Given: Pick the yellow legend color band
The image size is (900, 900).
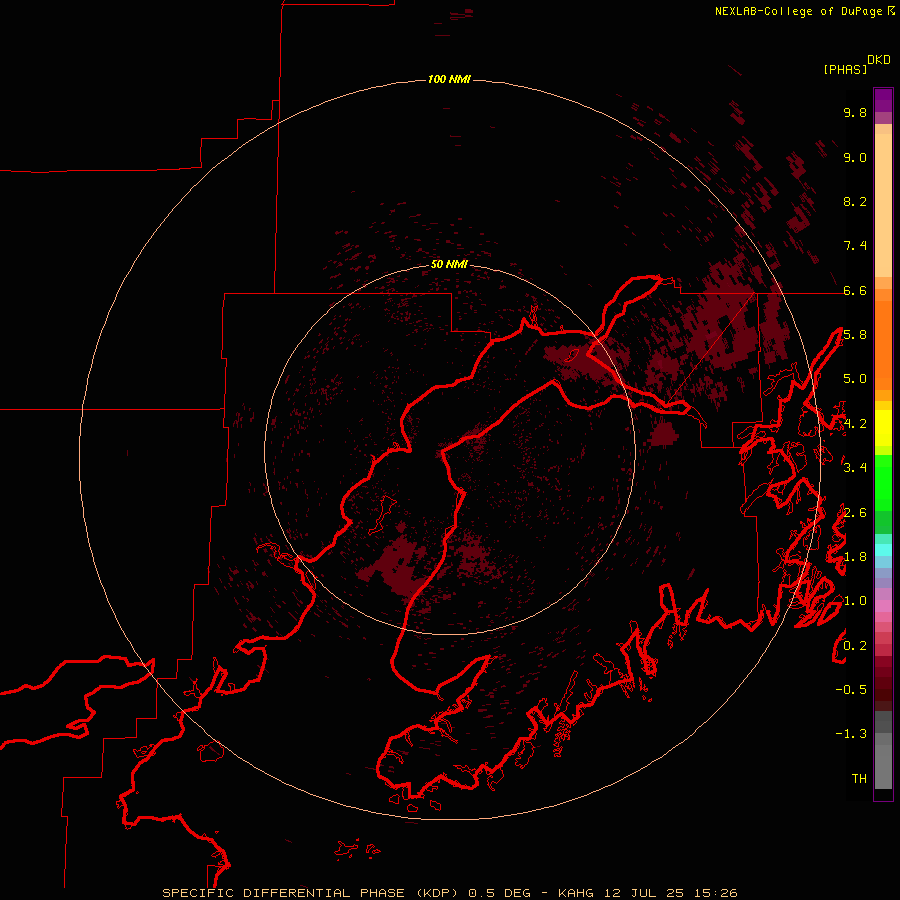Looking at the screenshot, I should (883, 428).
